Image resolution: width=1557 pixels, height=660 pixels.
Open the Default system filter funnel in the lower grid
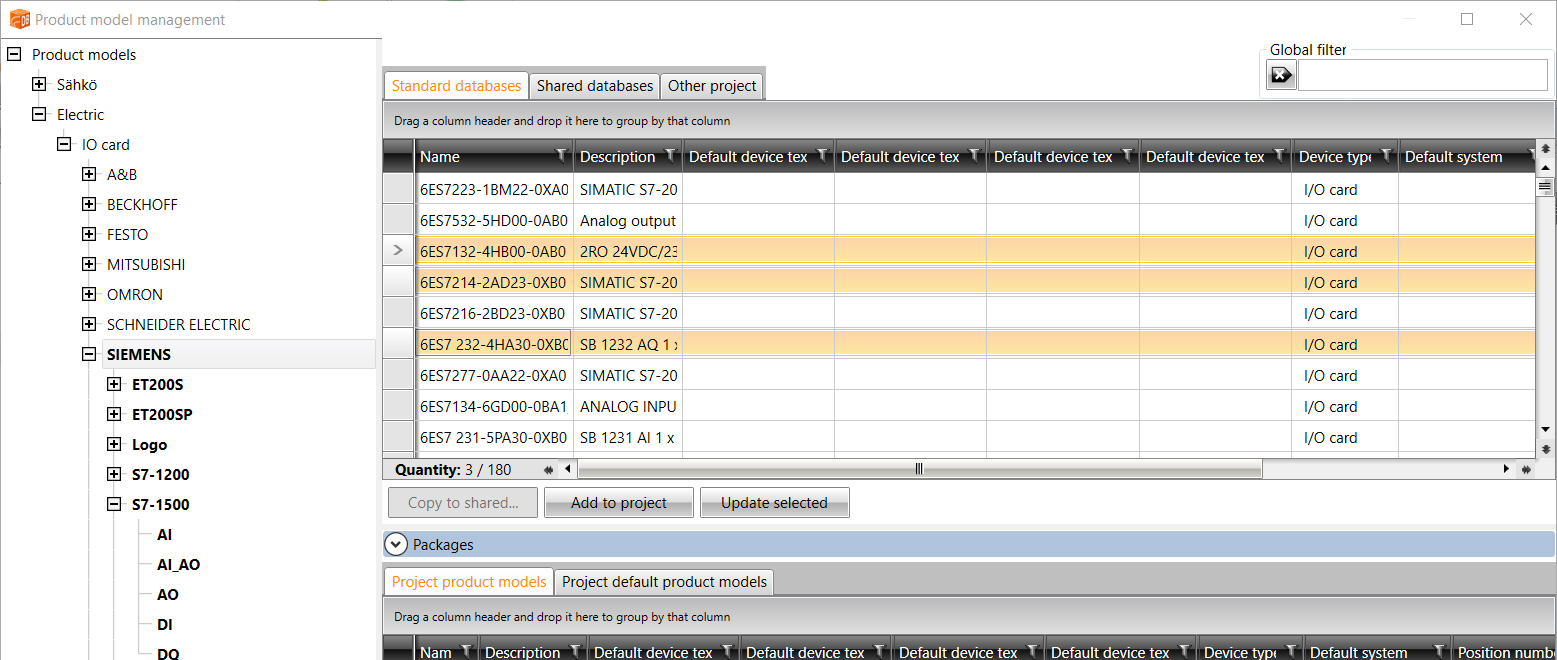coord(1439,650)
